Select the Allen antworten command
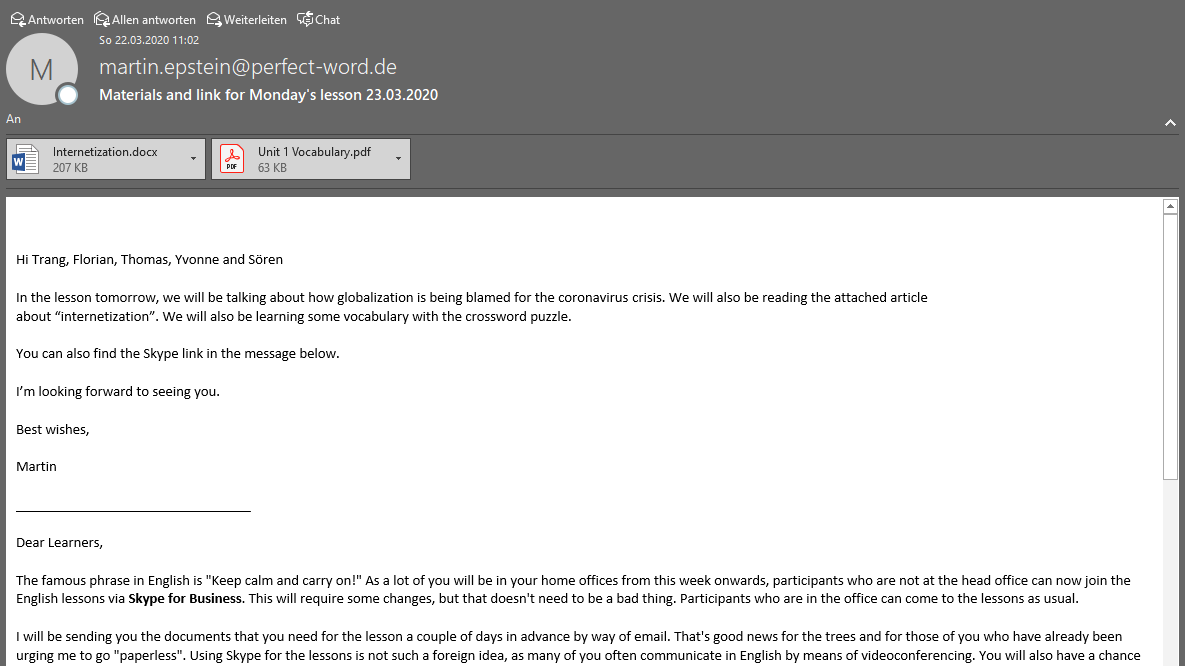The width and height of the screenshot is (1185, 666). (144, 20)
